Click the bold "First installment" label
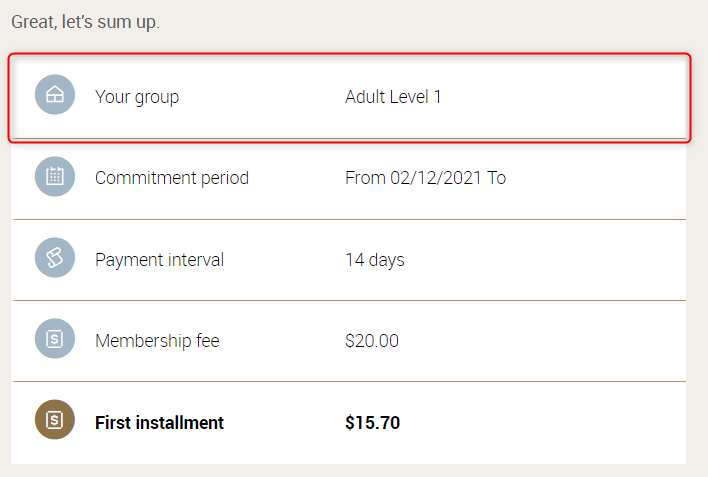 tap(159, 422)
